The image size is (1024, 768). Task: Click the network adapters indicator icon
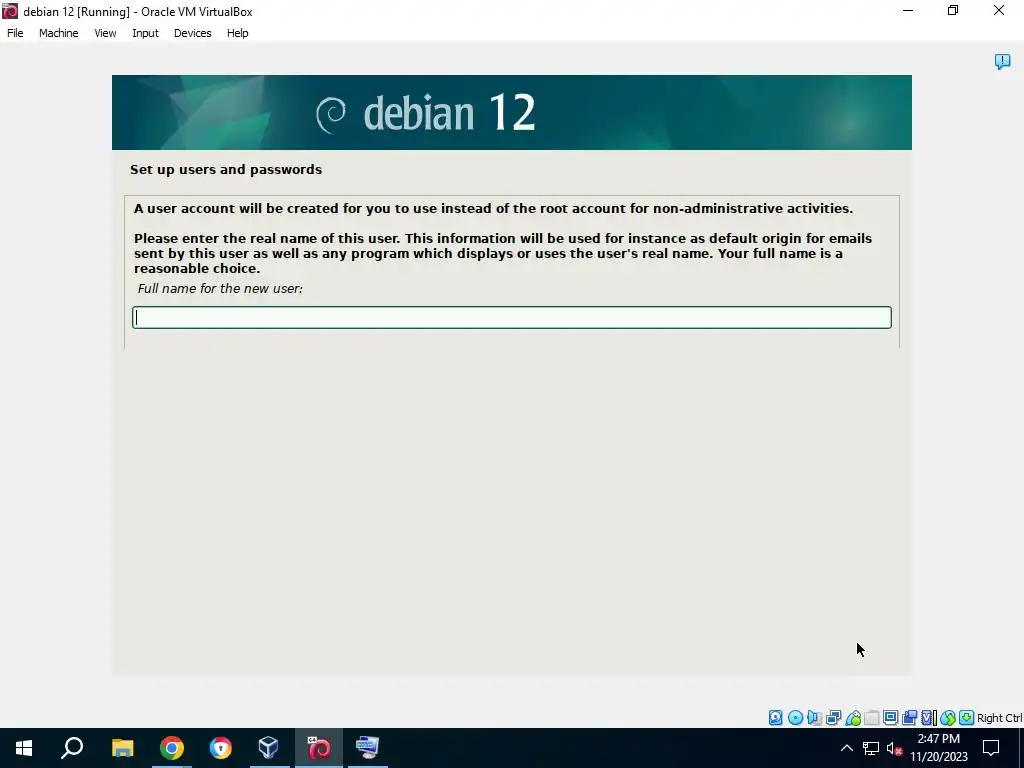tap(833, 718)
